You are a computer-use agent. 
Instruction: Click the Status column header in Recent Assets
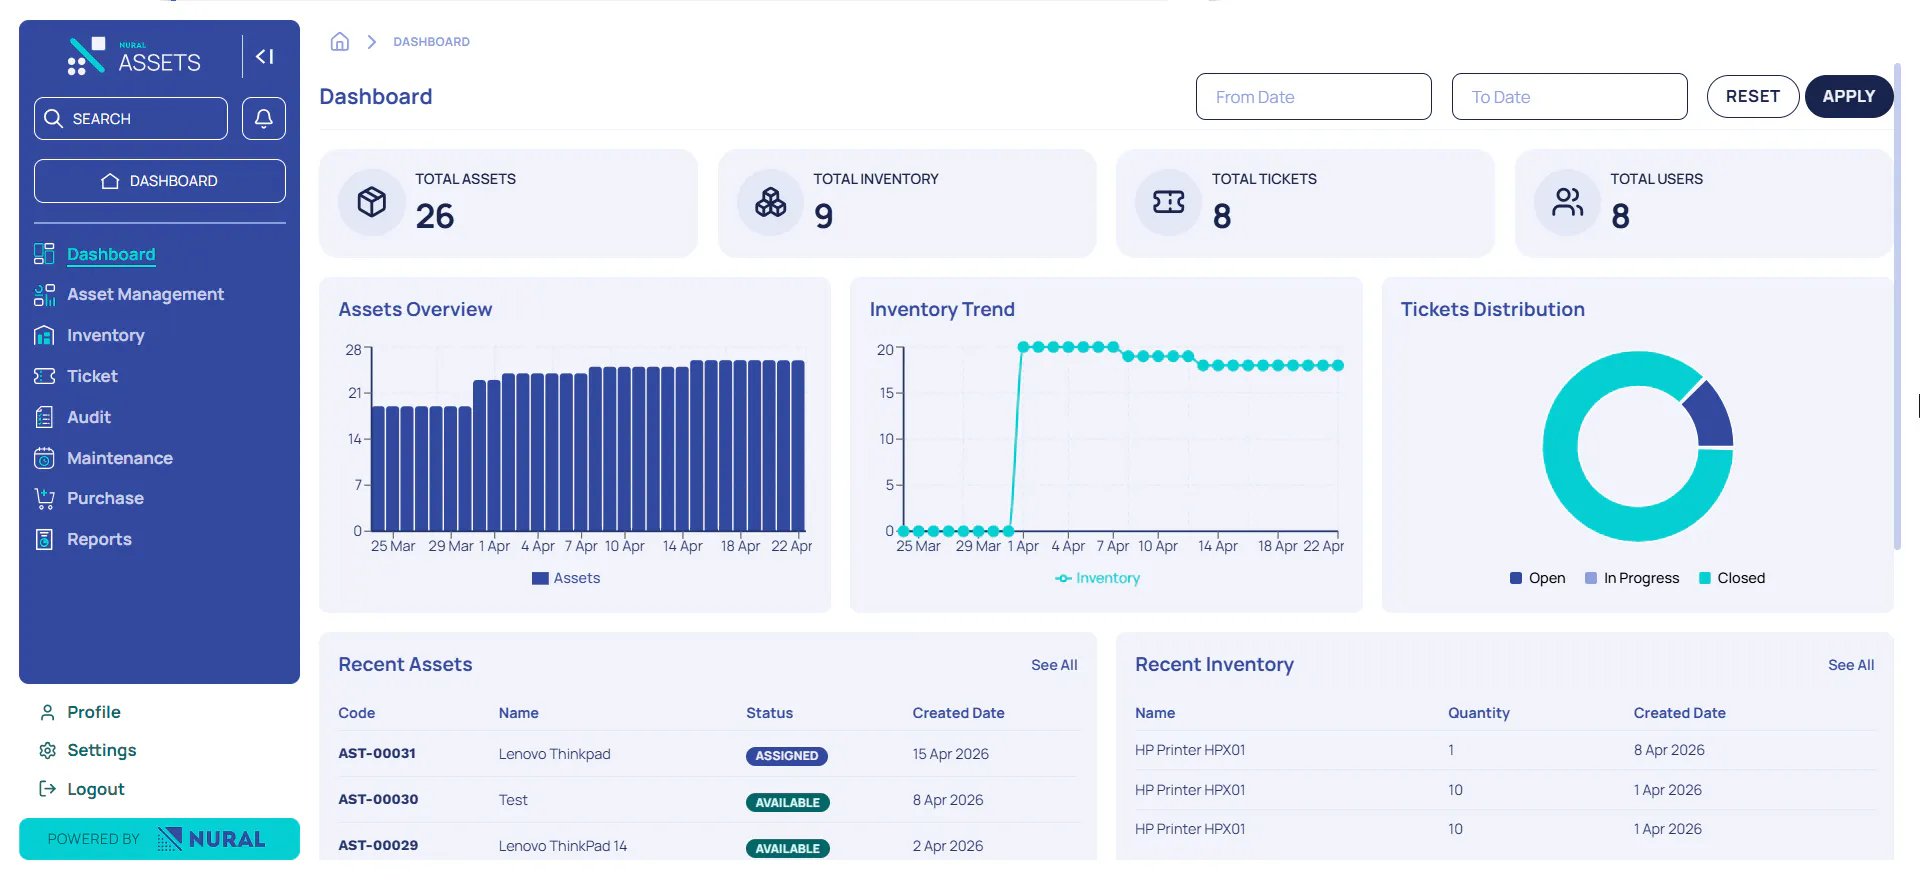coord(769,713)
